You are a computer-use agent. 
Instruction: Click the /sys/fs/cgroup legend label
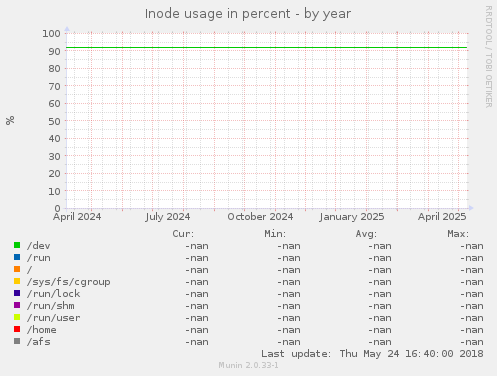click(69, 282)
